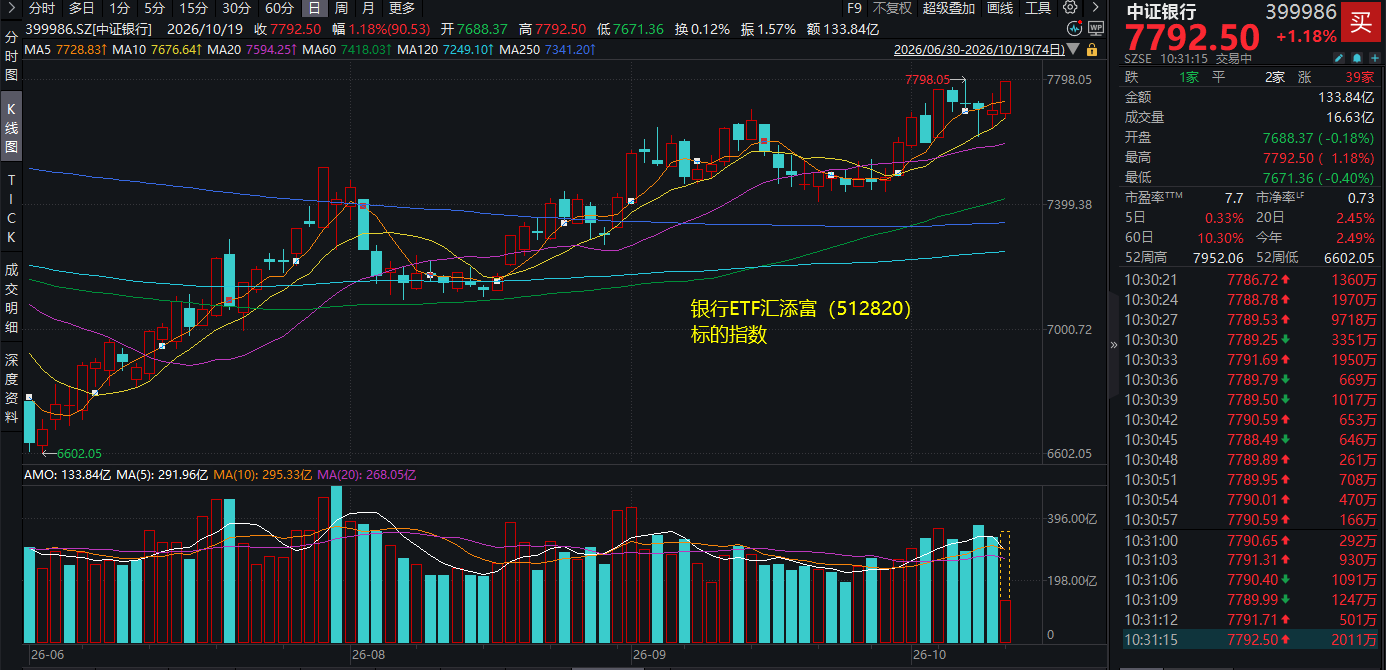This screenshot has width=1386, height=670.
Task: Expand the left panel chevron at top-left
Action: coord(12,8)
